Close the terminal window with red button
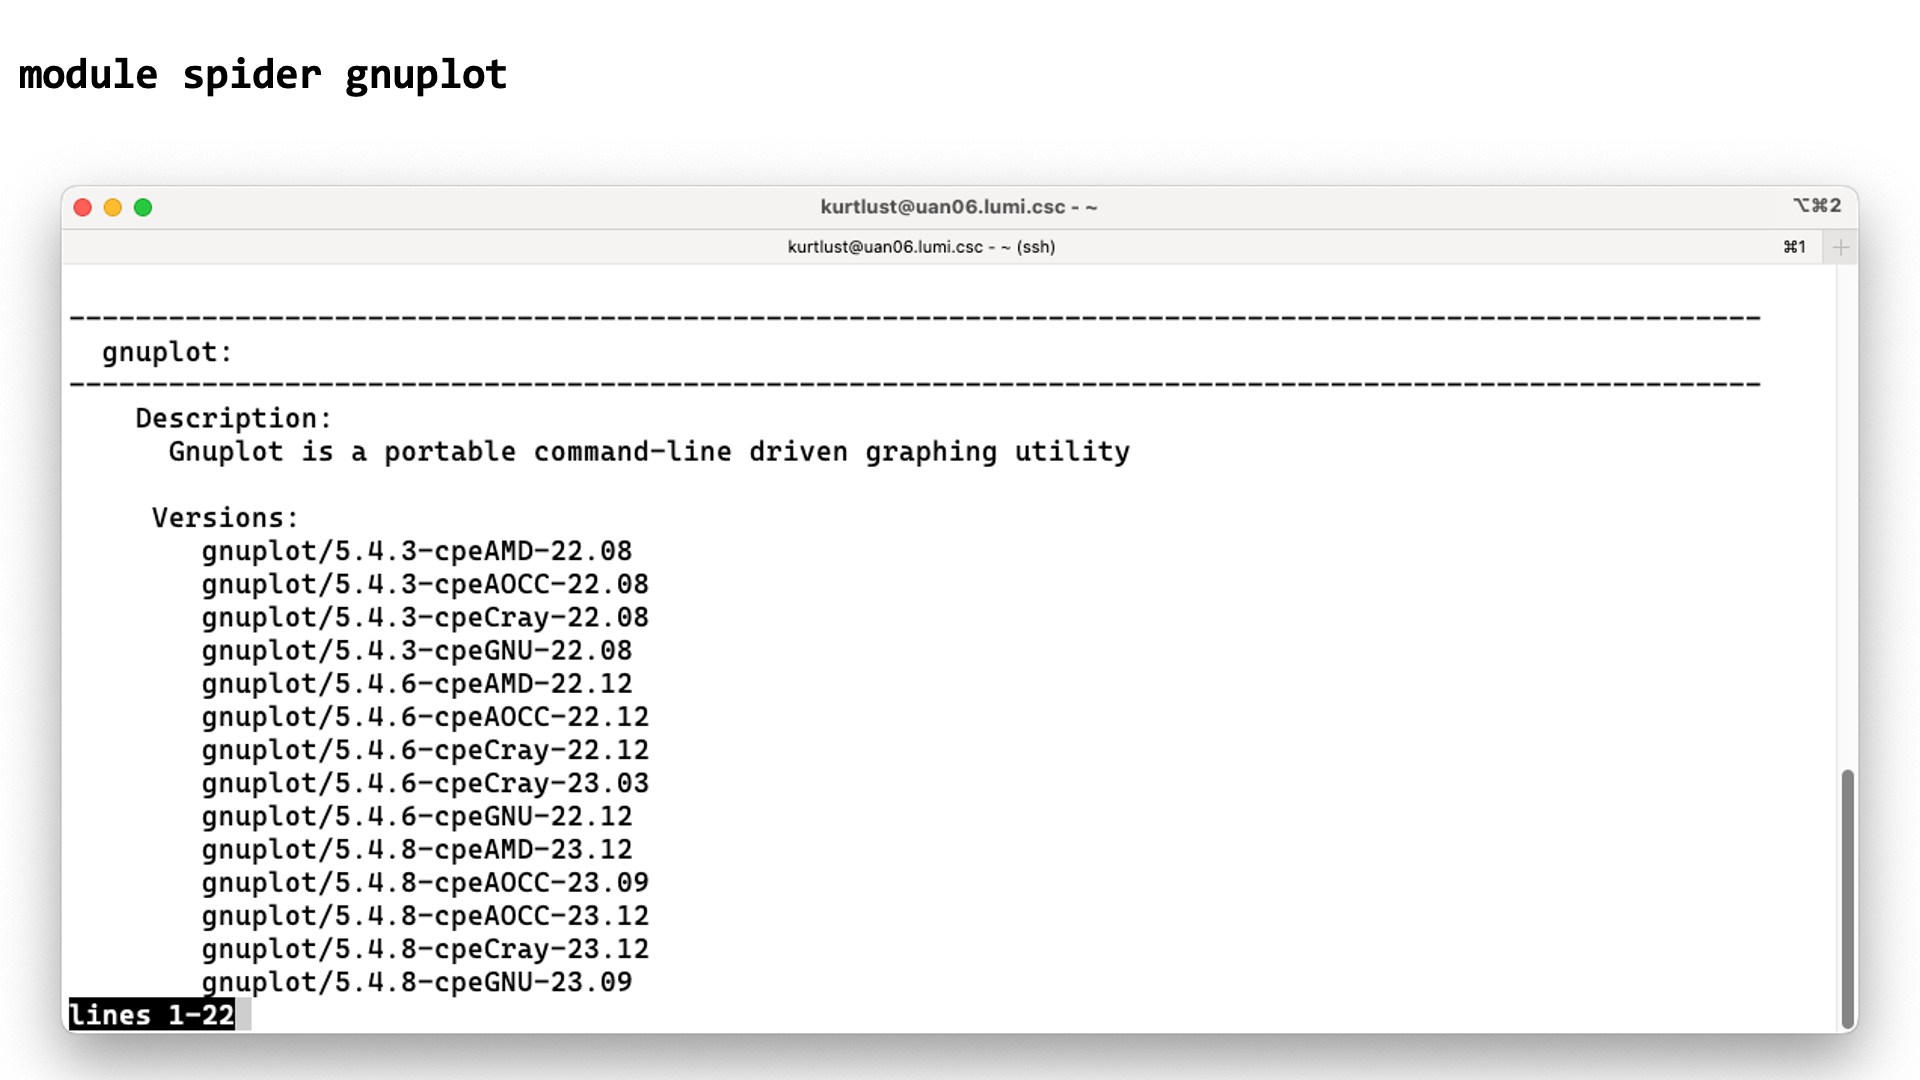 pos(83,207)
